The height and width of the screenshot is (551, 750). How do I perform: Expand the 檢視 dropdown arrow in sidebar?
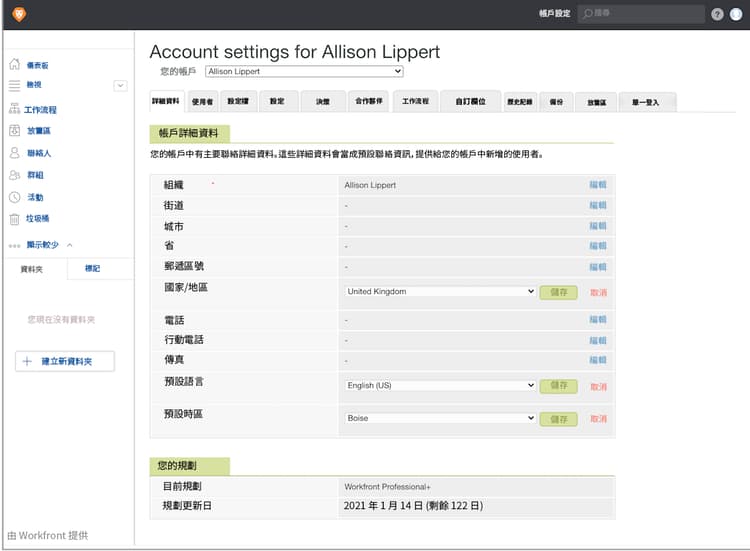tap(121, 86)
